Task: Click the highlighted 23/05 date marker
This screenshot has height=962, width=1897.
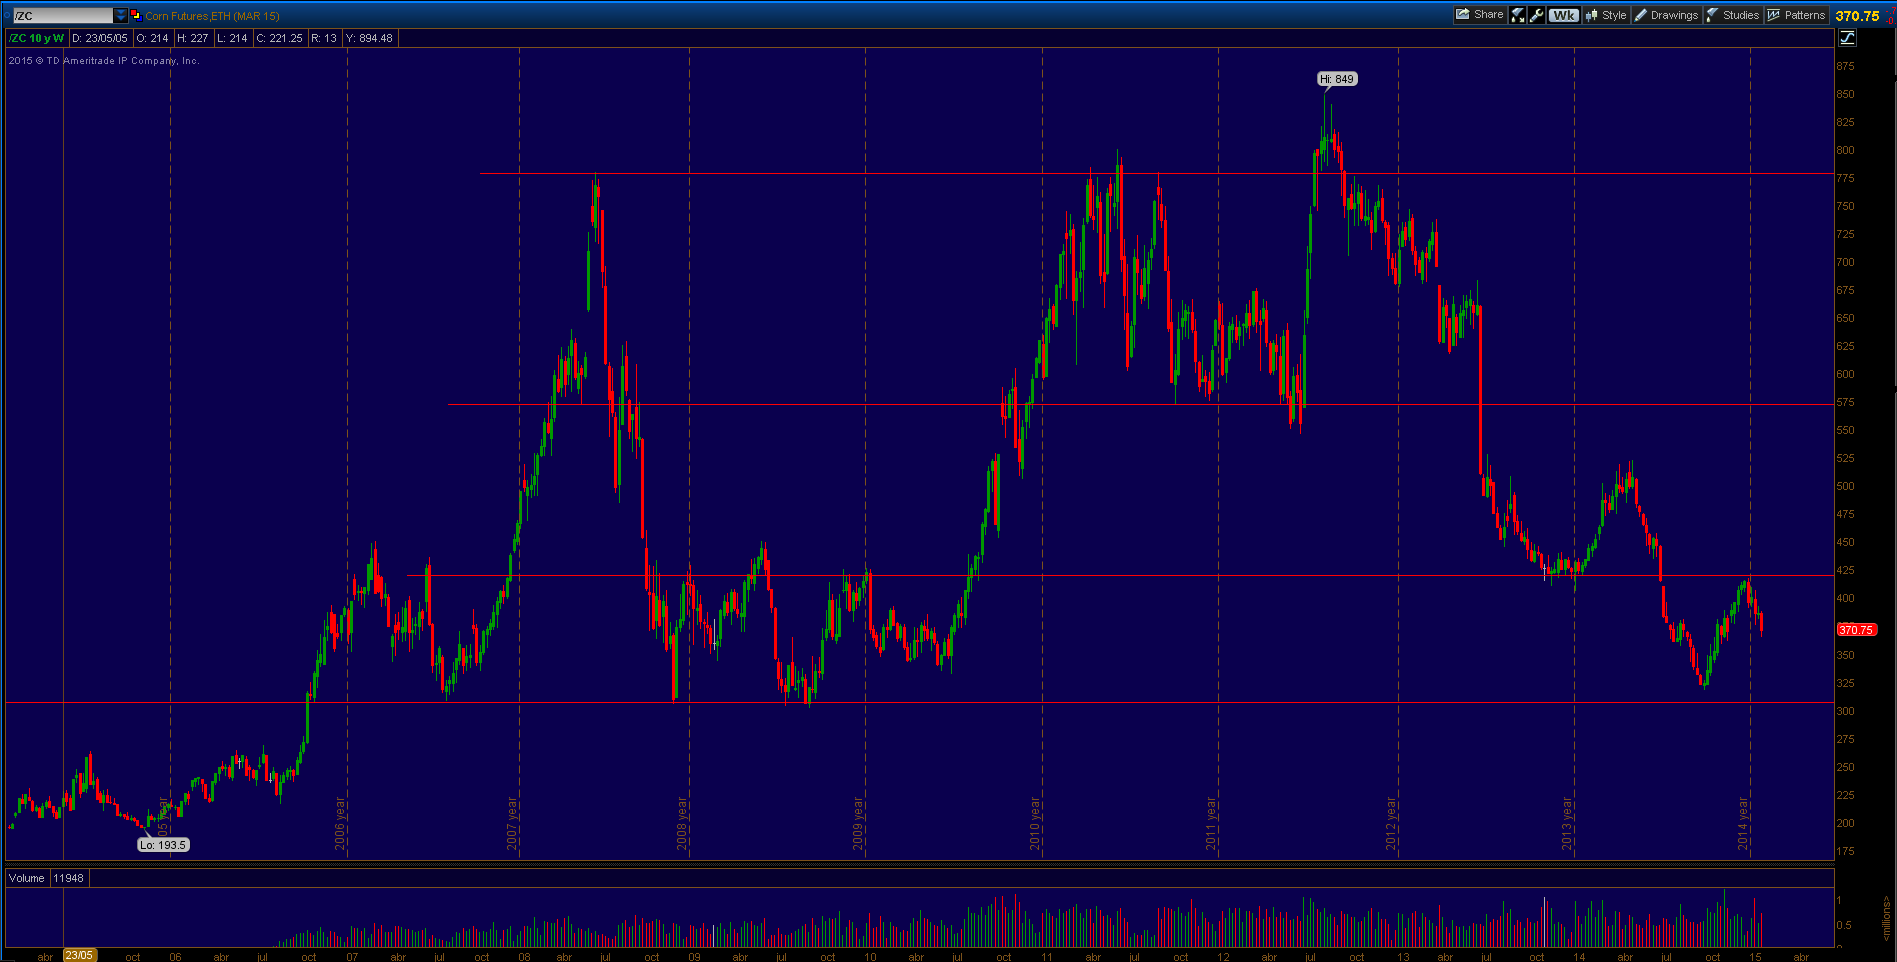Action: click(x=79, y=955)
